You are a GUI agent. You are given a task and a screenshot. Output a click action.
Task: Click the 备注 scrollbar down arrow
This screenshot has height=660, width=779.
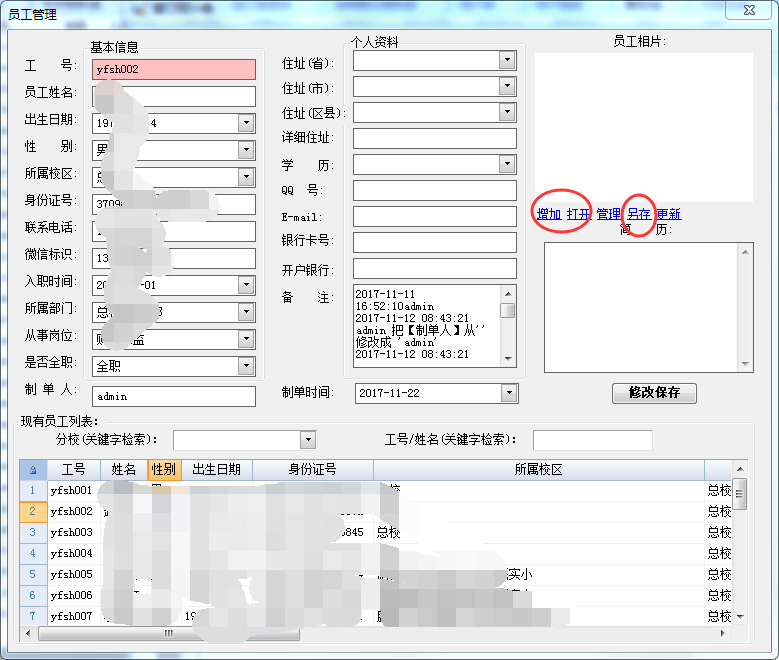(x=508, y=359)
